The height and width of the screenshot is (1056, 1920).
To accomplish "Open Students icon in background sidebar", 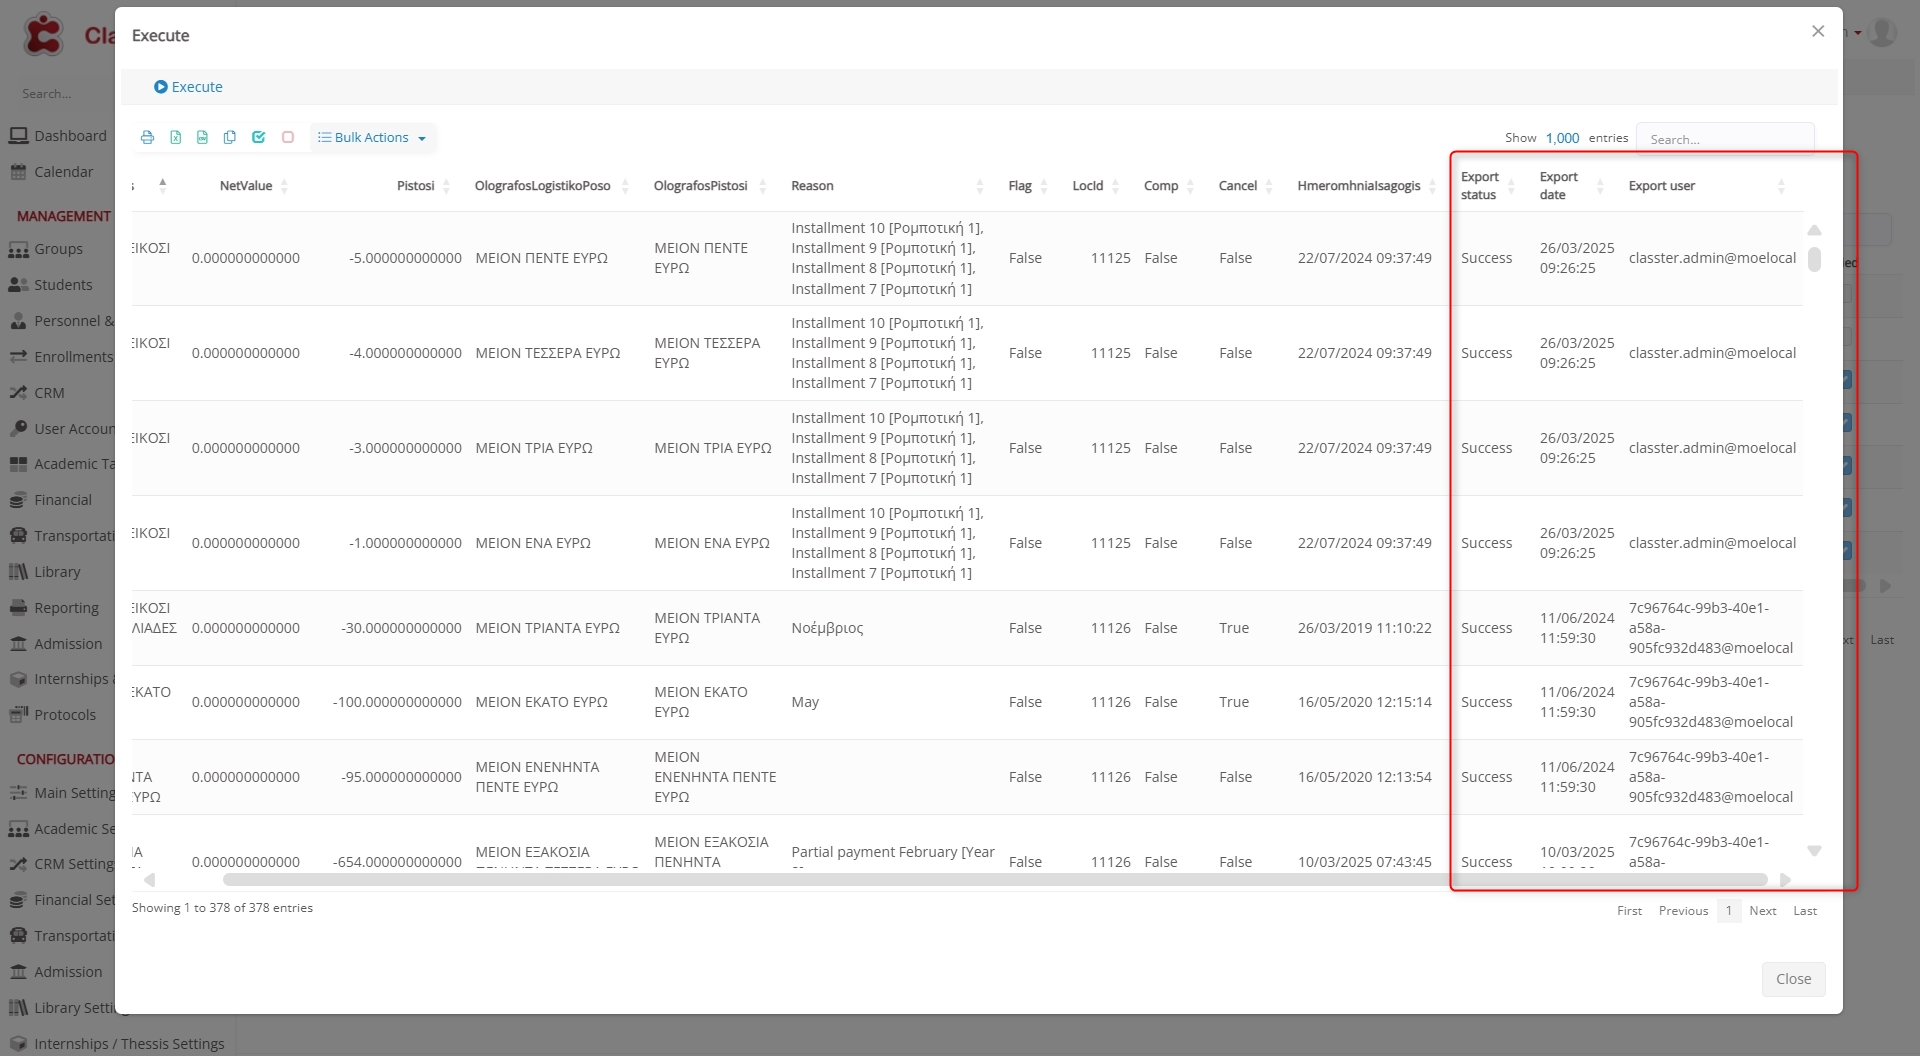I will pyautogui.click(x=18, y=285).
